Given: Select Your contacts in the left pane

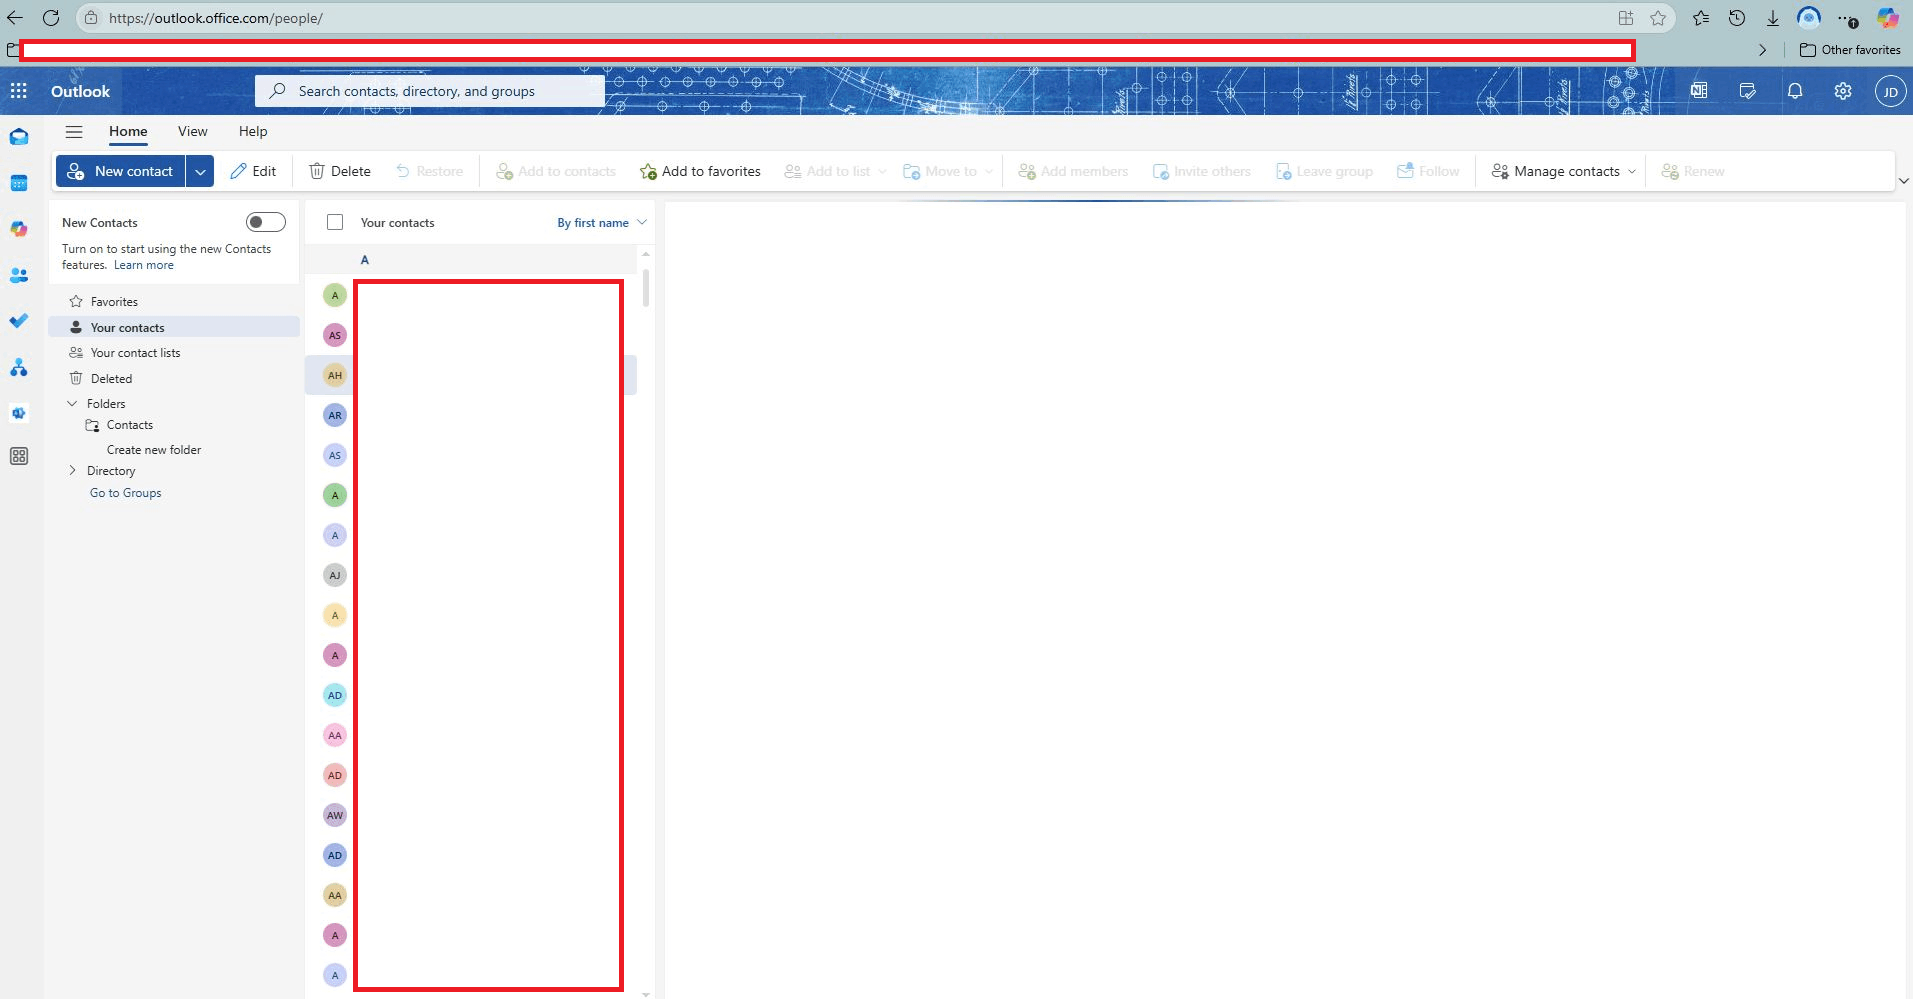Looking at the screenshot, I should pos(174,327).
